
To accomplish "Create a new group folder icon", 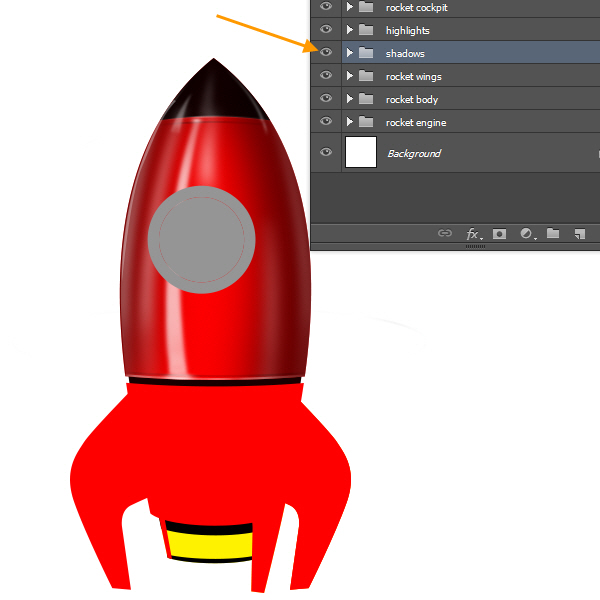I will [x=552, y=234].
